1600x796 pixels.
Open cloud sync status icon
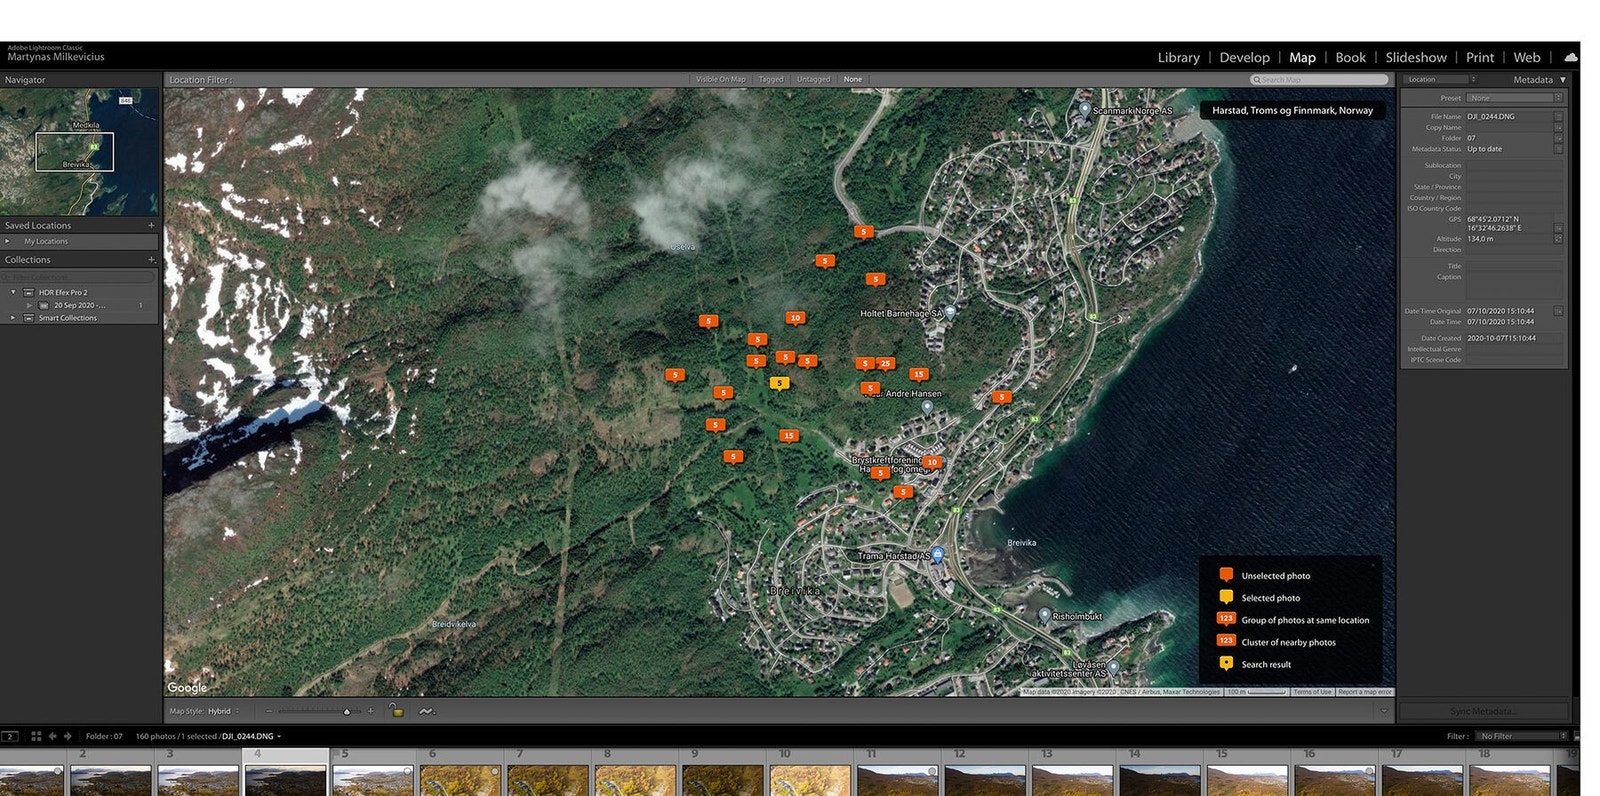pos(1570,58)
